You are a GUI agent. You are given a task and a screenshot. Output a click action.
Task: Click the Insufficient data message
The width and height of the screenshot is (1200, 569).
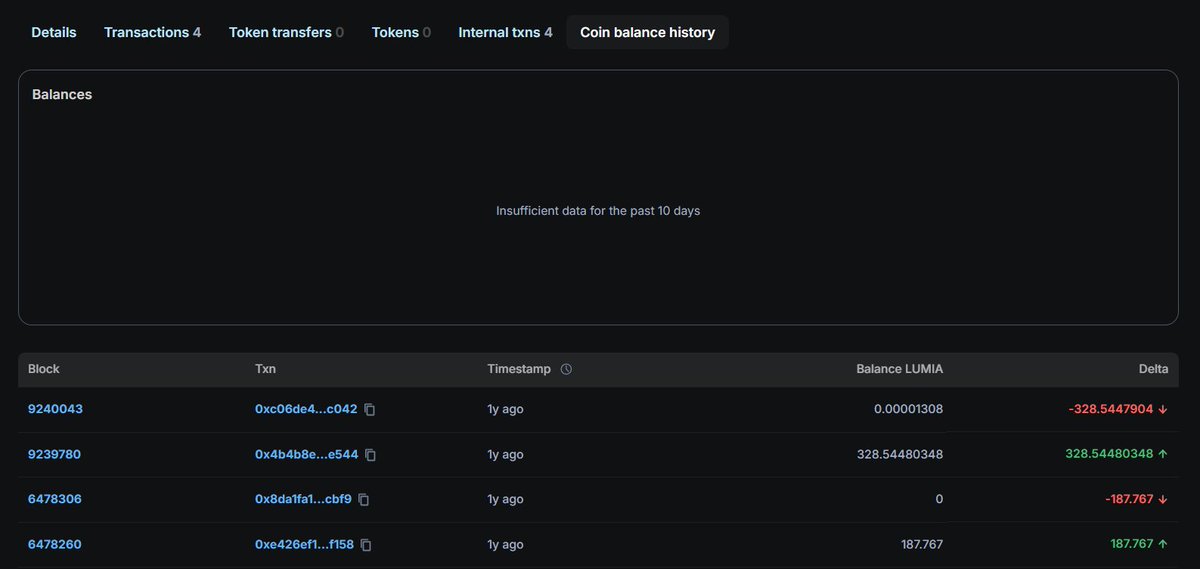[x=598, y=211]
